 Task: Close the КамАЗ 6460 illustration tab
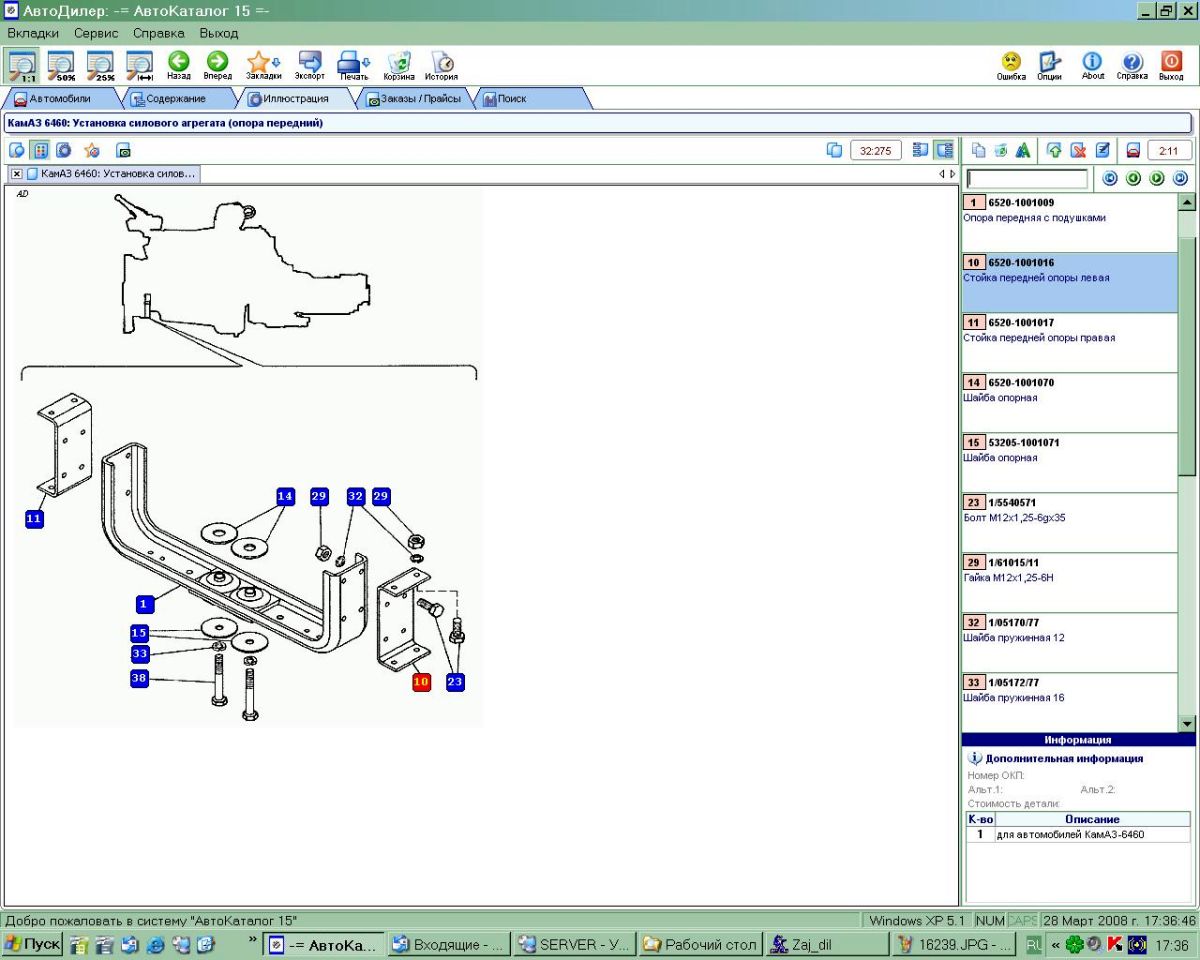[17, 174]
